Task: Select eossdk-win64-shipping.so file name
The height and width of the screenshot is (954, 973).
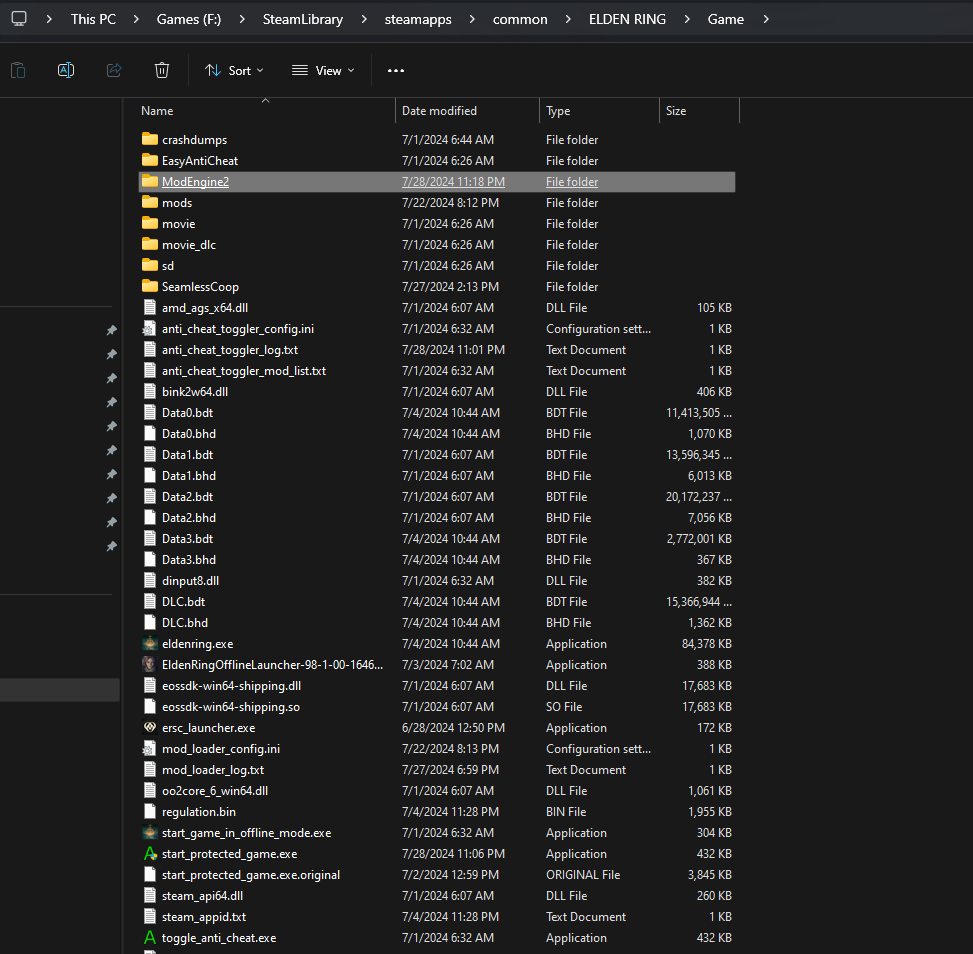Action: 231,707
